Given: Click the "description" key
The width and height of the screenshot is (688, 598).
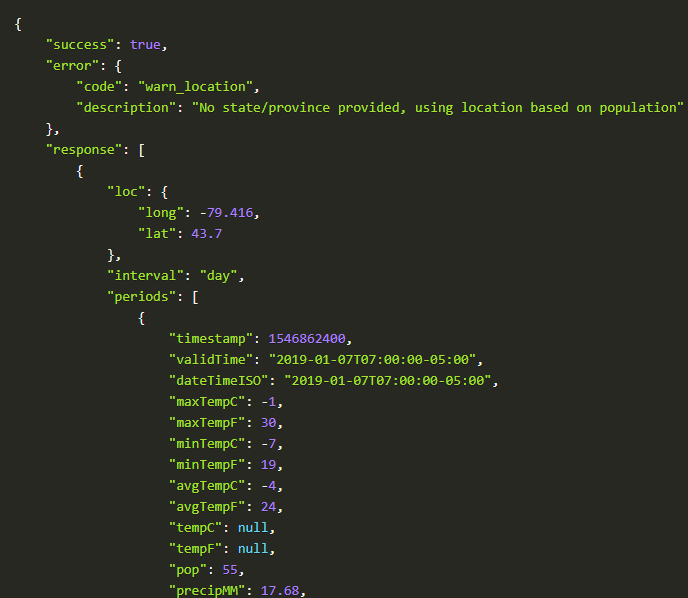Looking at the screenshot, I should [x=126, y=108].
